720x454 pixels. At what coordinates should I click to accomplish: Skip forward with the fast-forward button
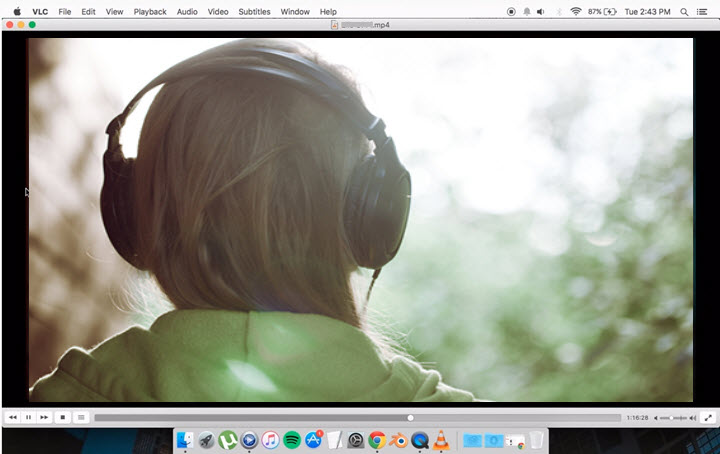(44, 417)
